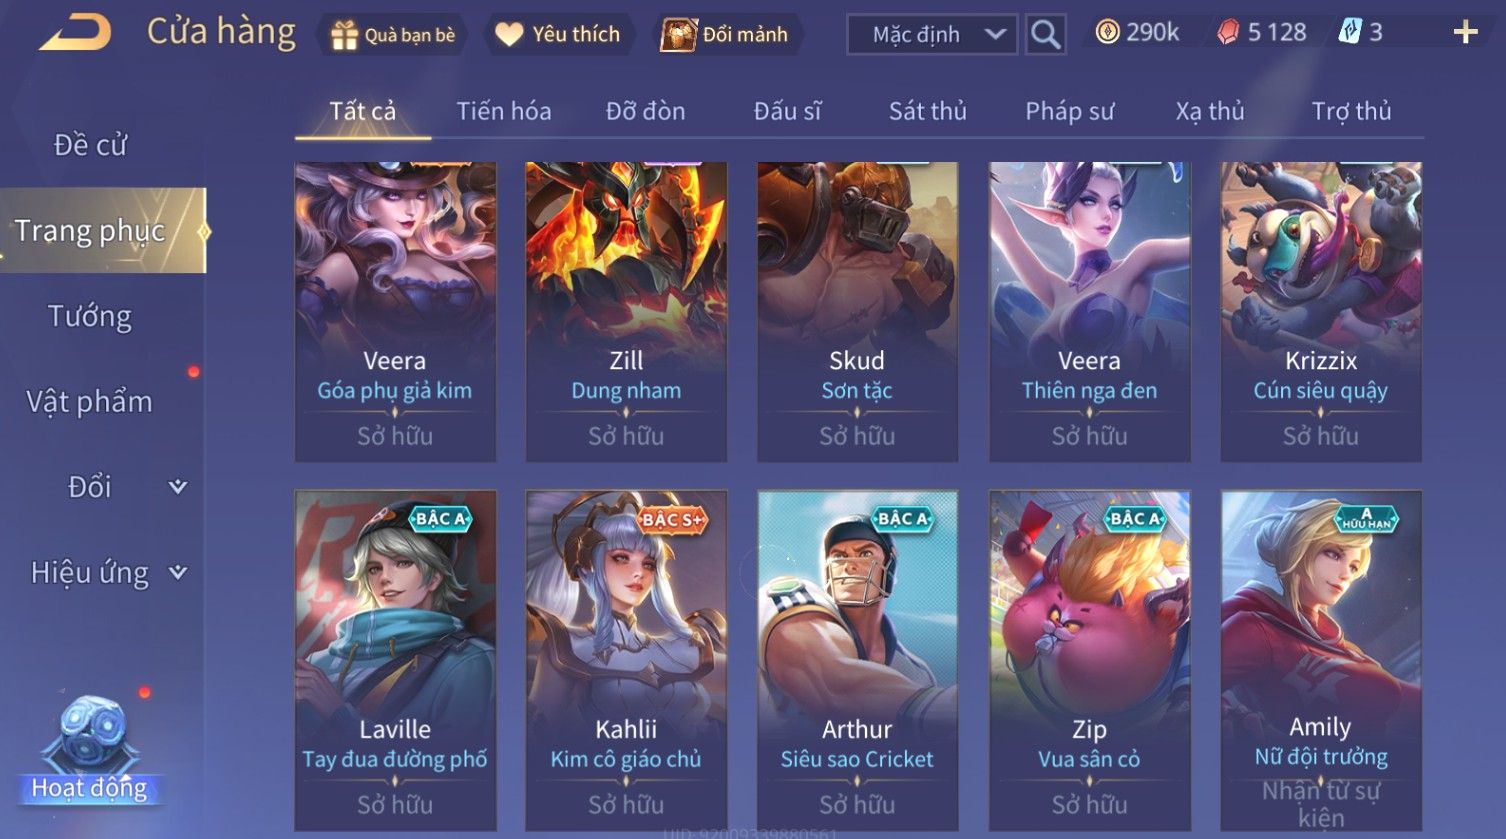Switch to the Sát thủ tab

(x=928, y=111)
